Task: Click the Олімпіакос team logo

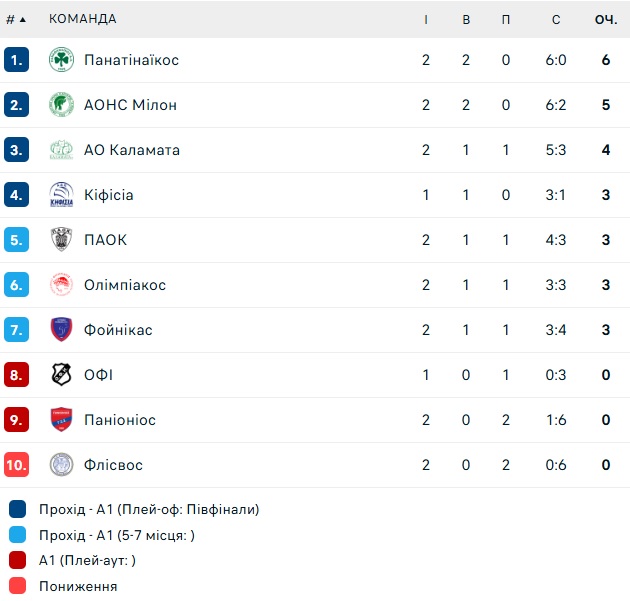Action: point(61,285)
